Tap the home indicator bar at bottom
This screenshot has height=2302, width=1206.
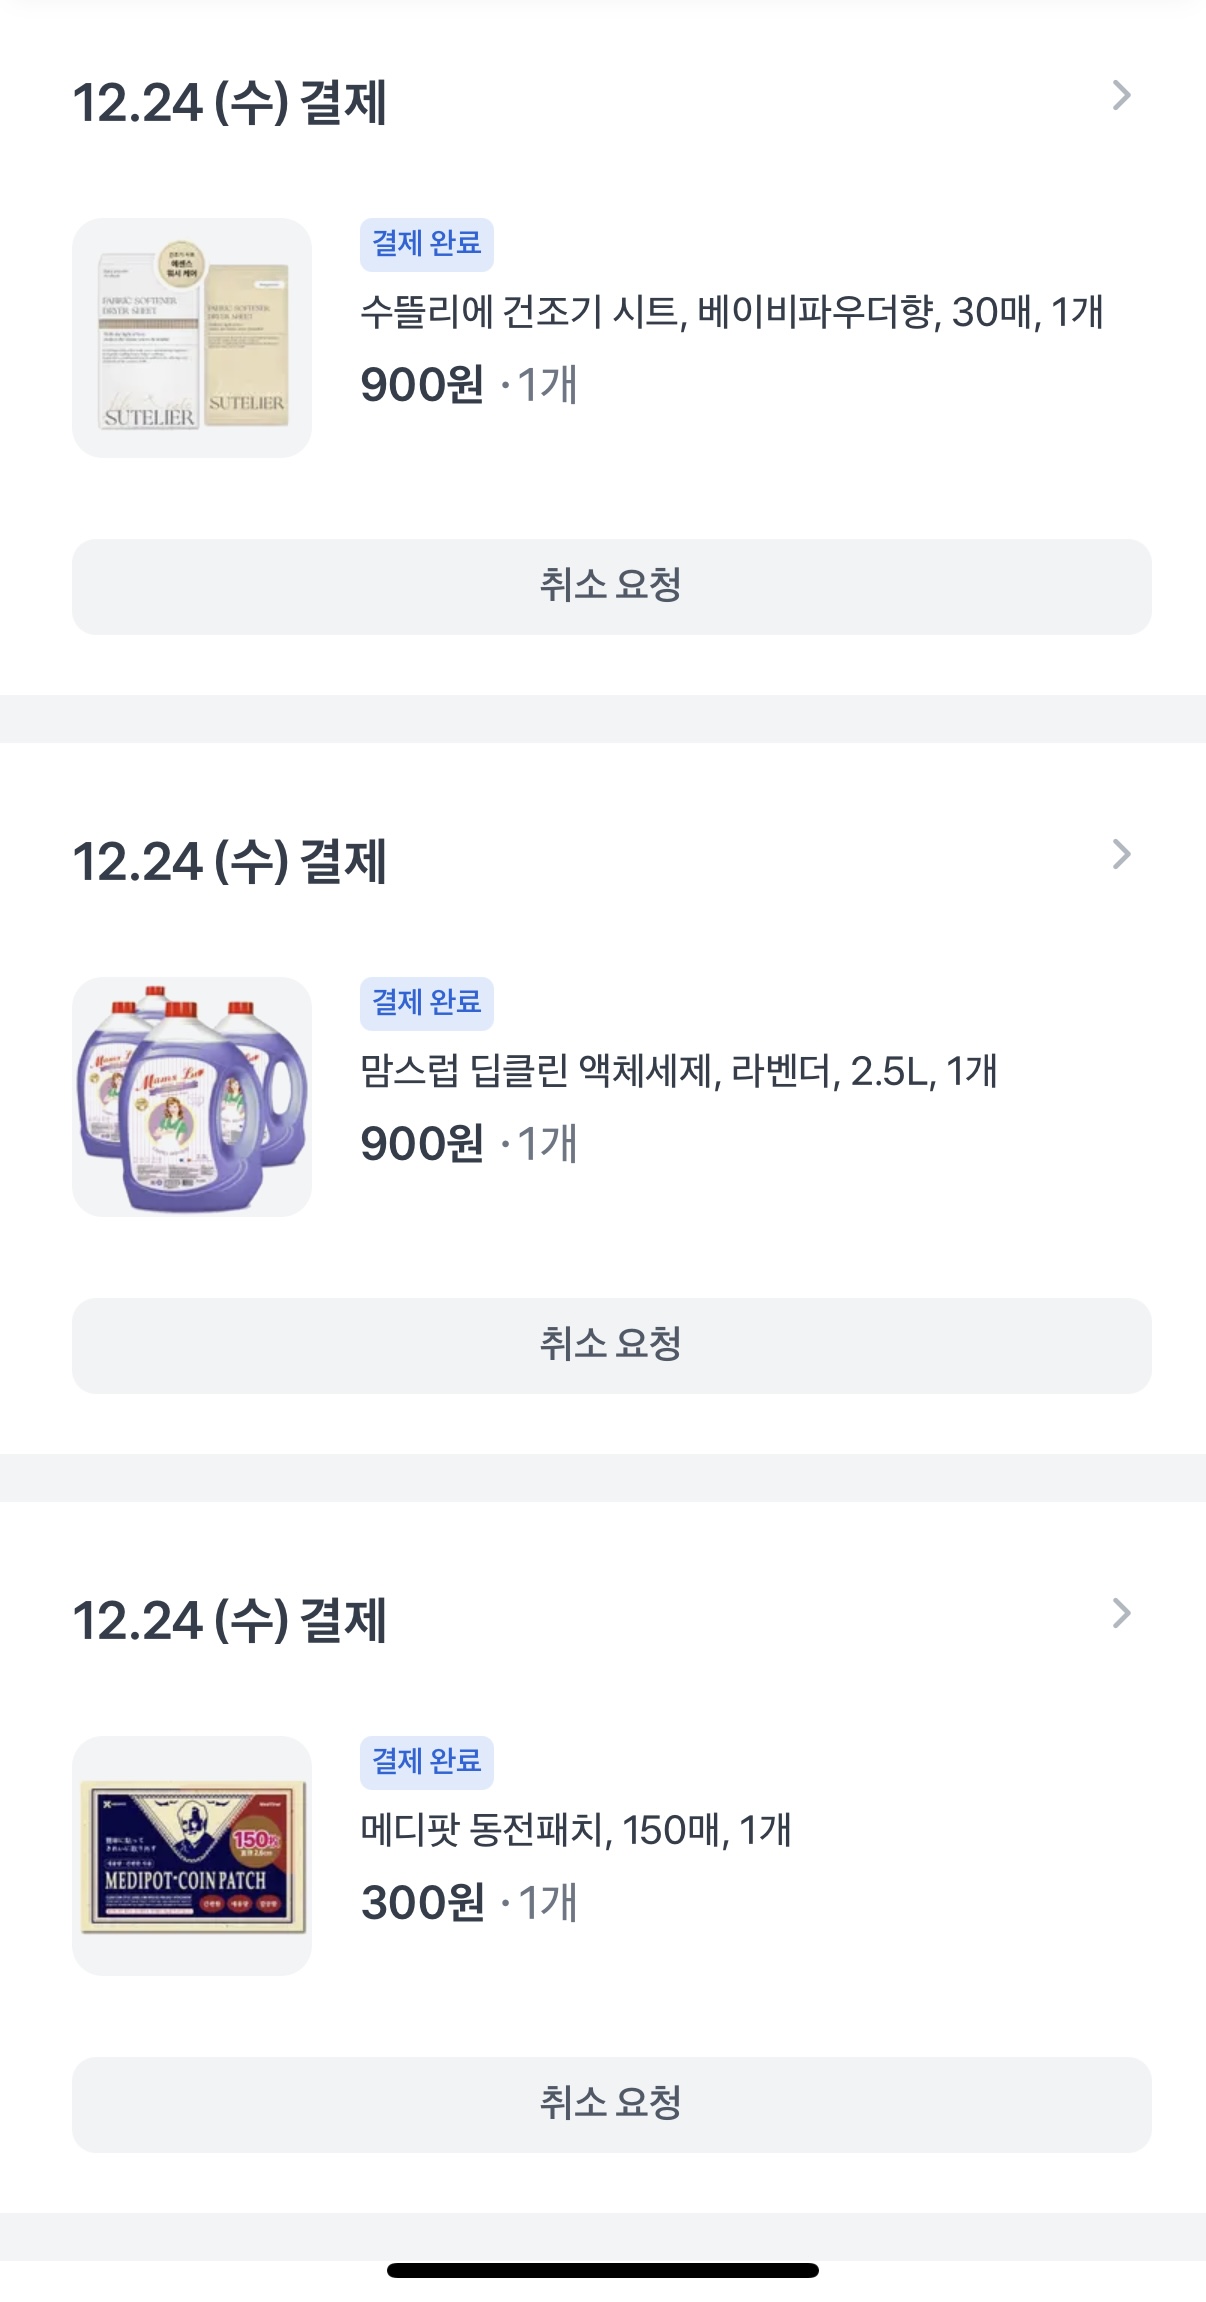pos(603,2270)
